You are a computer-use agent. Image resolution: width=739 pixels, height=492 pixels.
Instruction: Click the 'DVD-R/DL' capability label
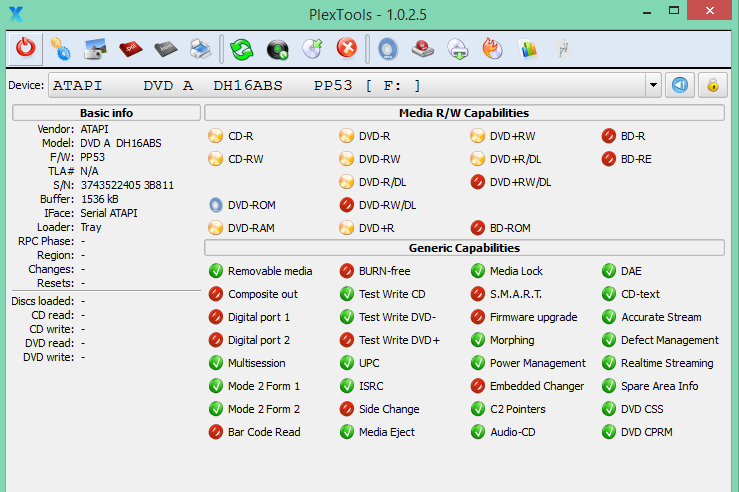click(382, 182)
